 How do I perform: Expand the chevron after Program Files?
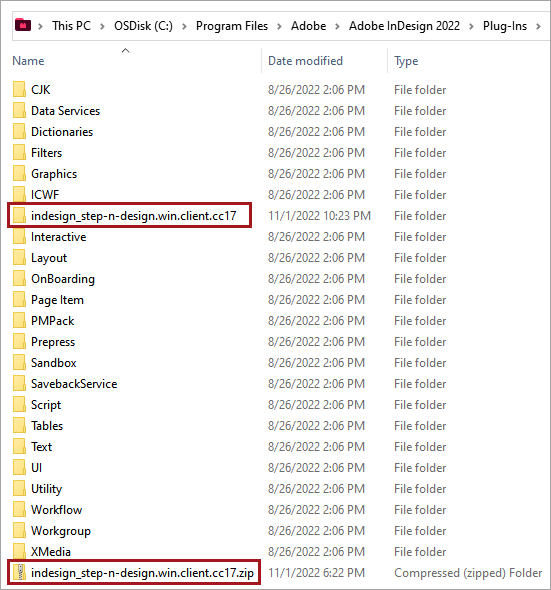tap(279, 26)
